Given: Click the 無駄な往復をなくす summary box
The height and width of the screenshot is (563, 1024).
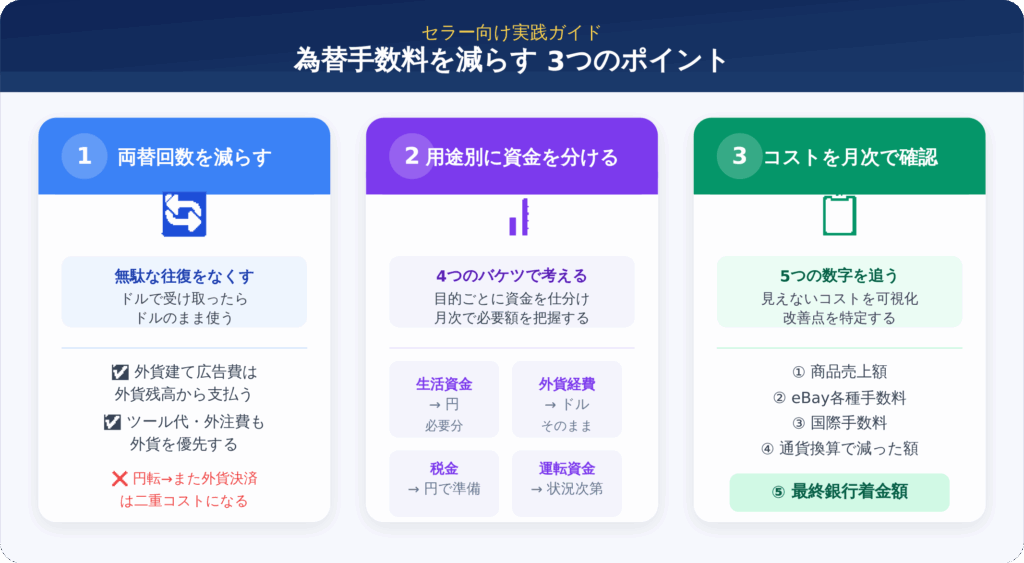Looking at the screenshot, I should (x=184, y=291).
